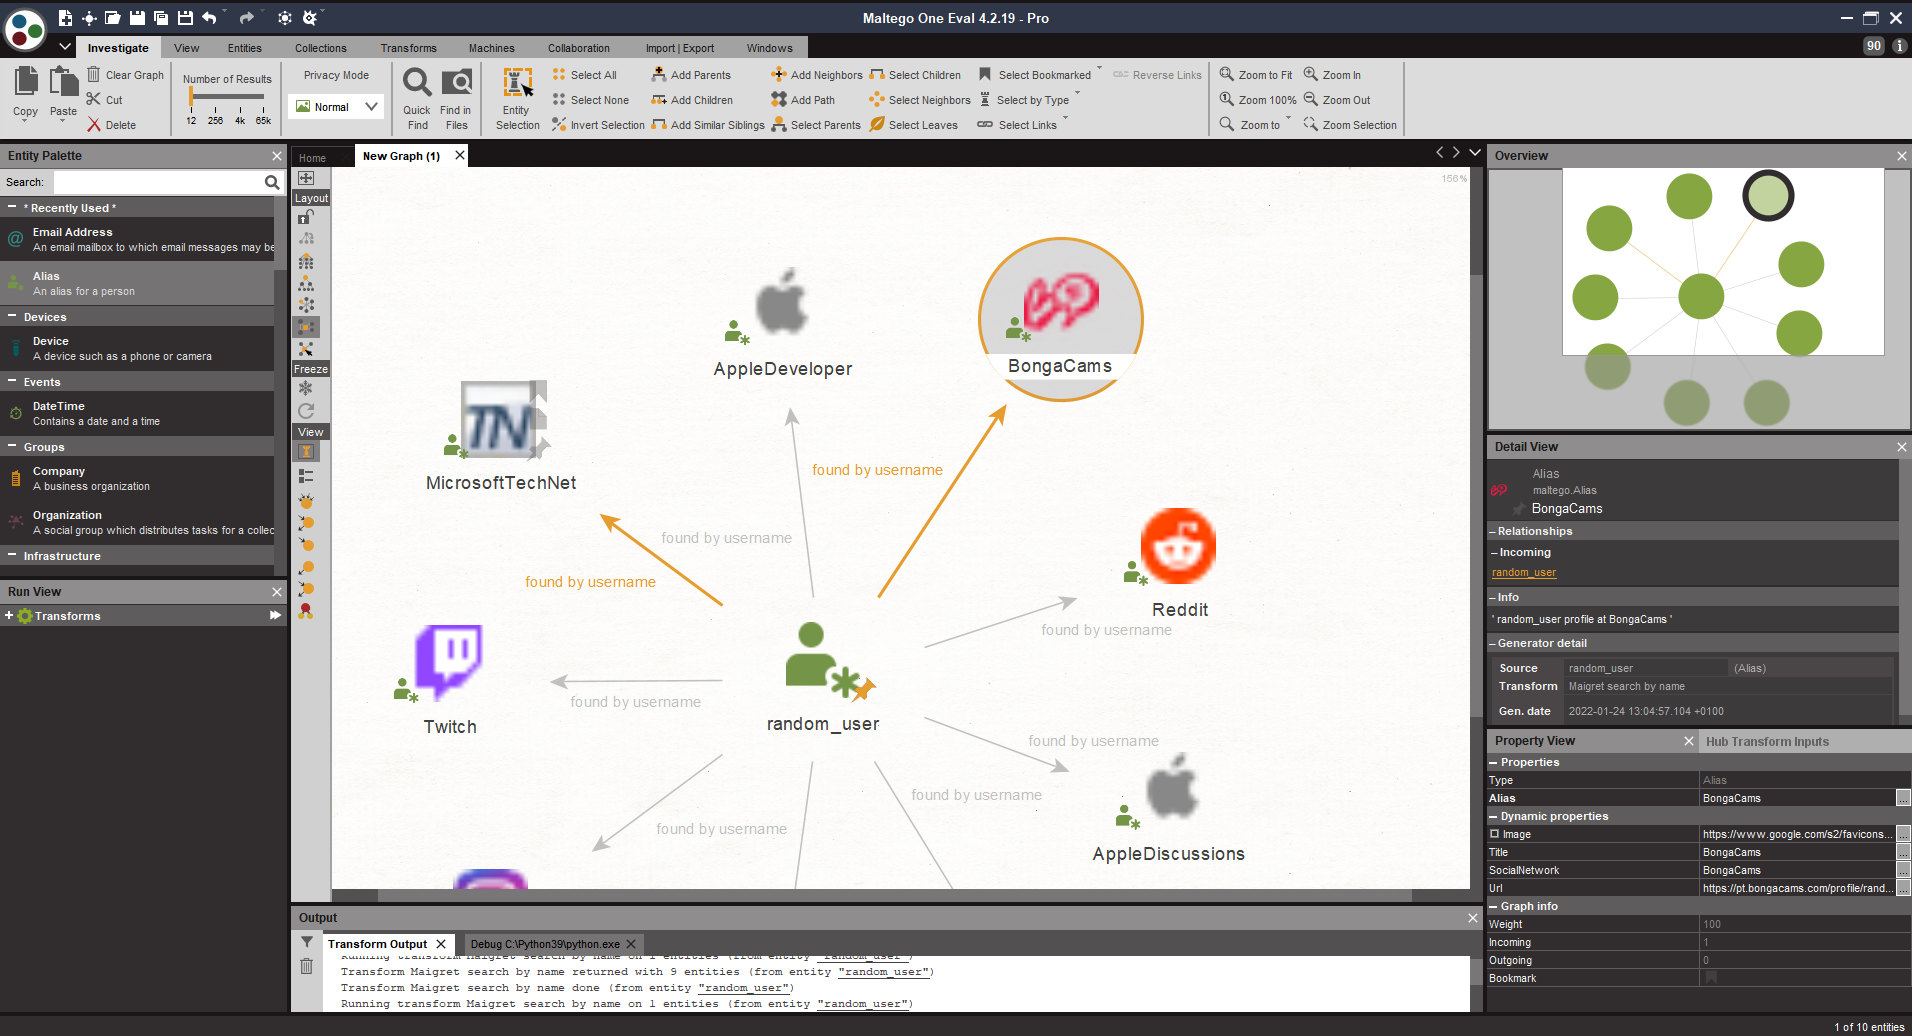This screenshot has width=1912, height=1036.
Task: Toggle the ball-size view mode in sidebar
Action: 306,499
